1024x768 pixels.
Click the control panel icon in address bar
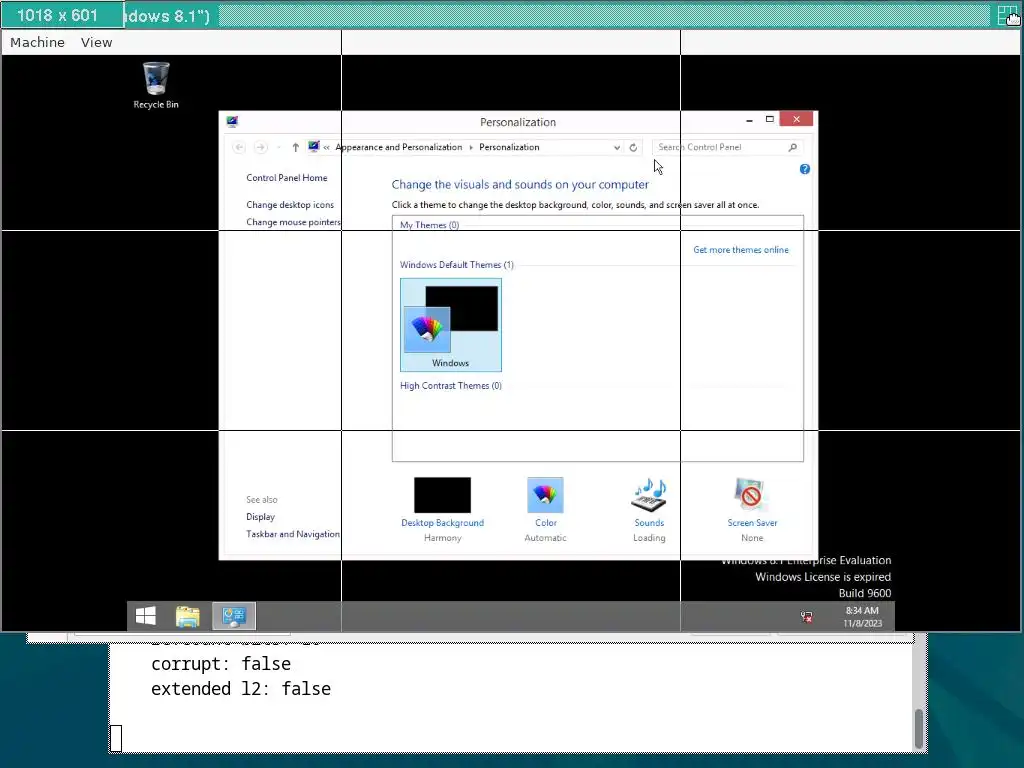click(x=313, y=147)
